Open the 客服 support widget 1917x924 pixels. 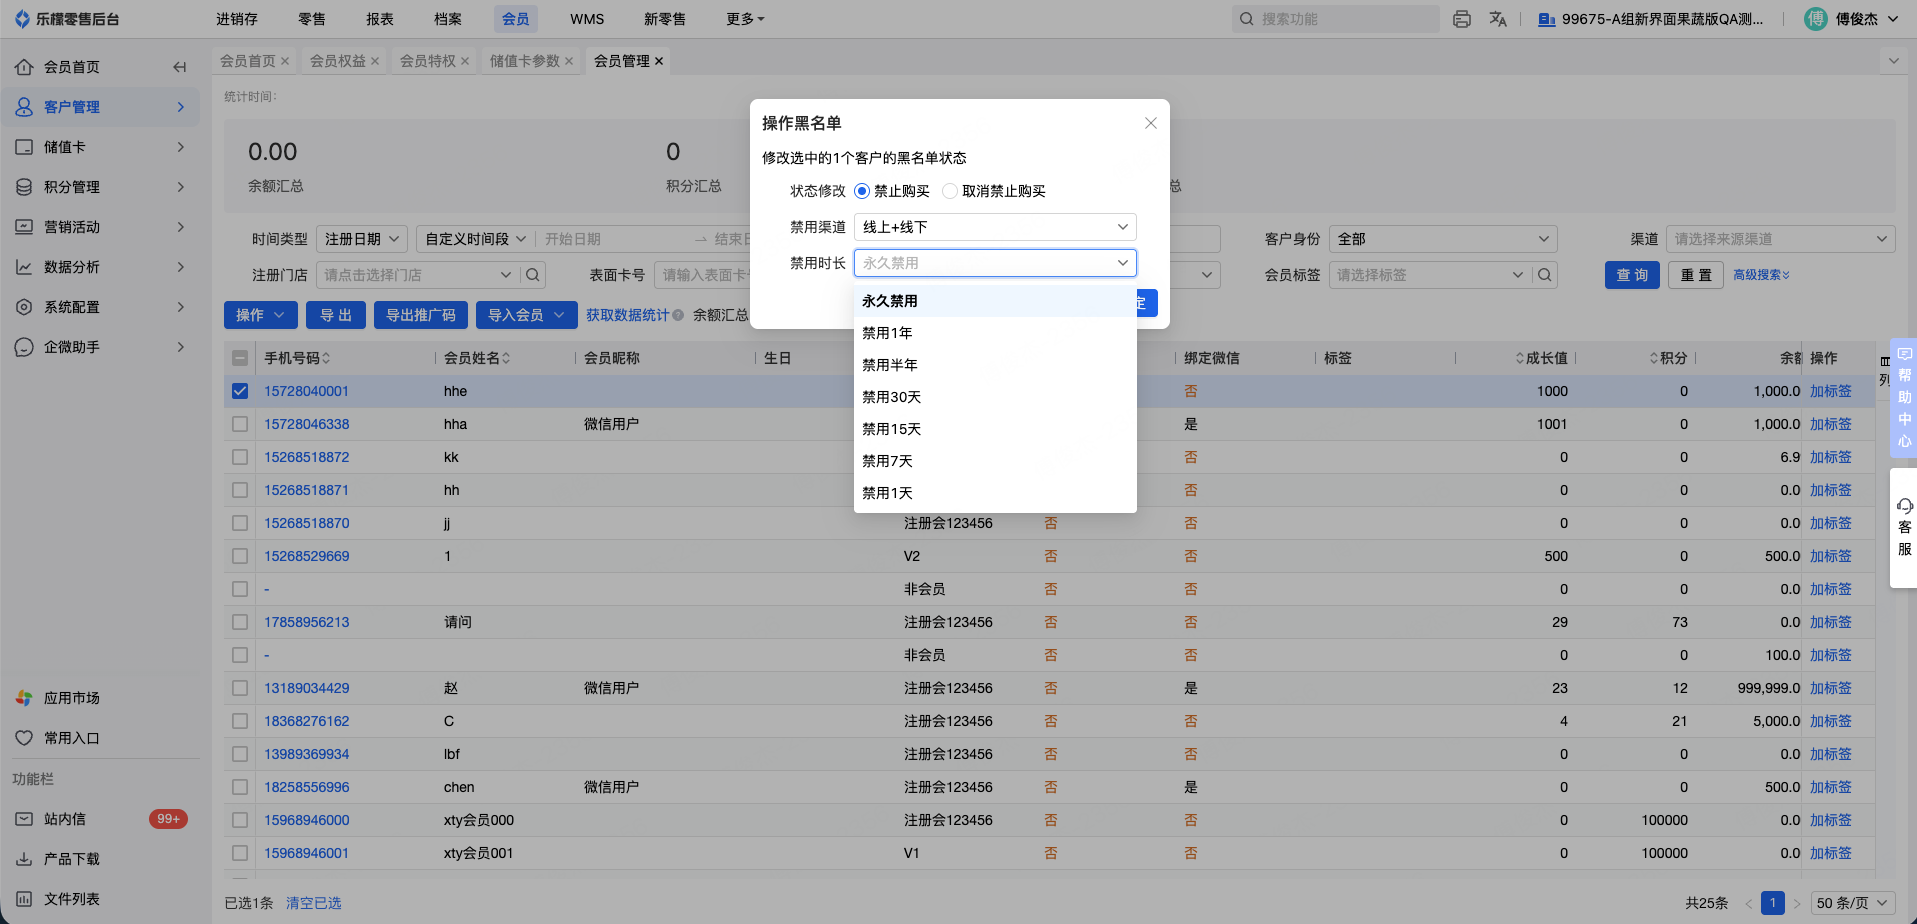[1904, 527]
